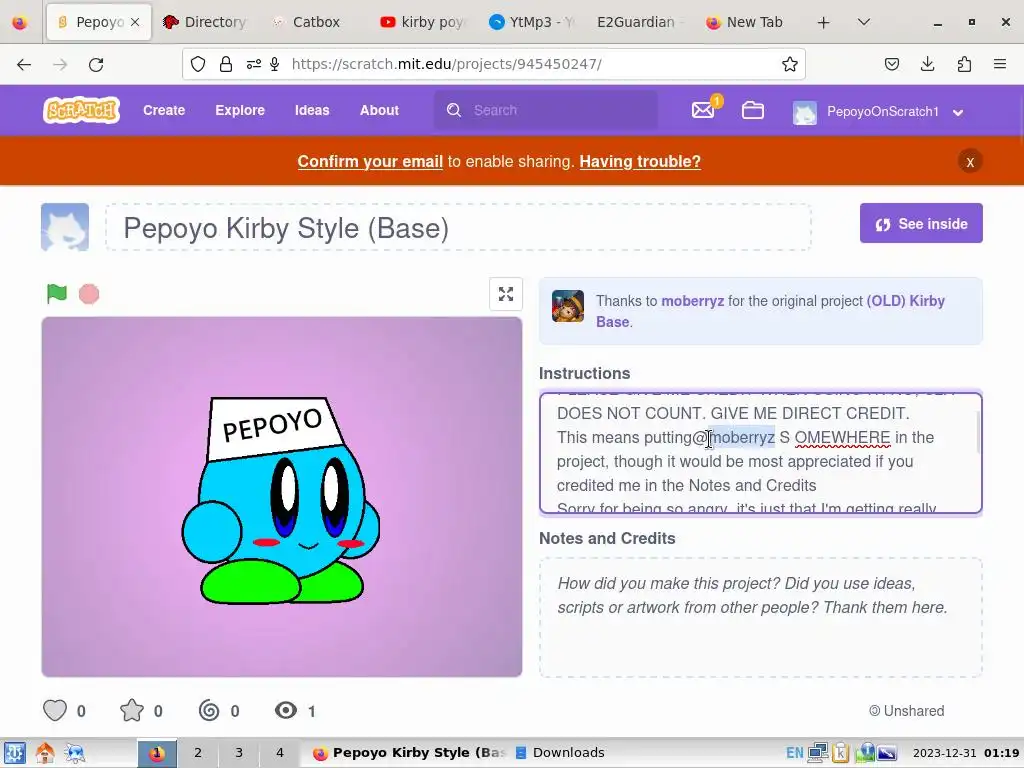This screenshot has width=1024, height=768.
Task: Switch to workspace 4 in pager
Action: click(280, 752)
